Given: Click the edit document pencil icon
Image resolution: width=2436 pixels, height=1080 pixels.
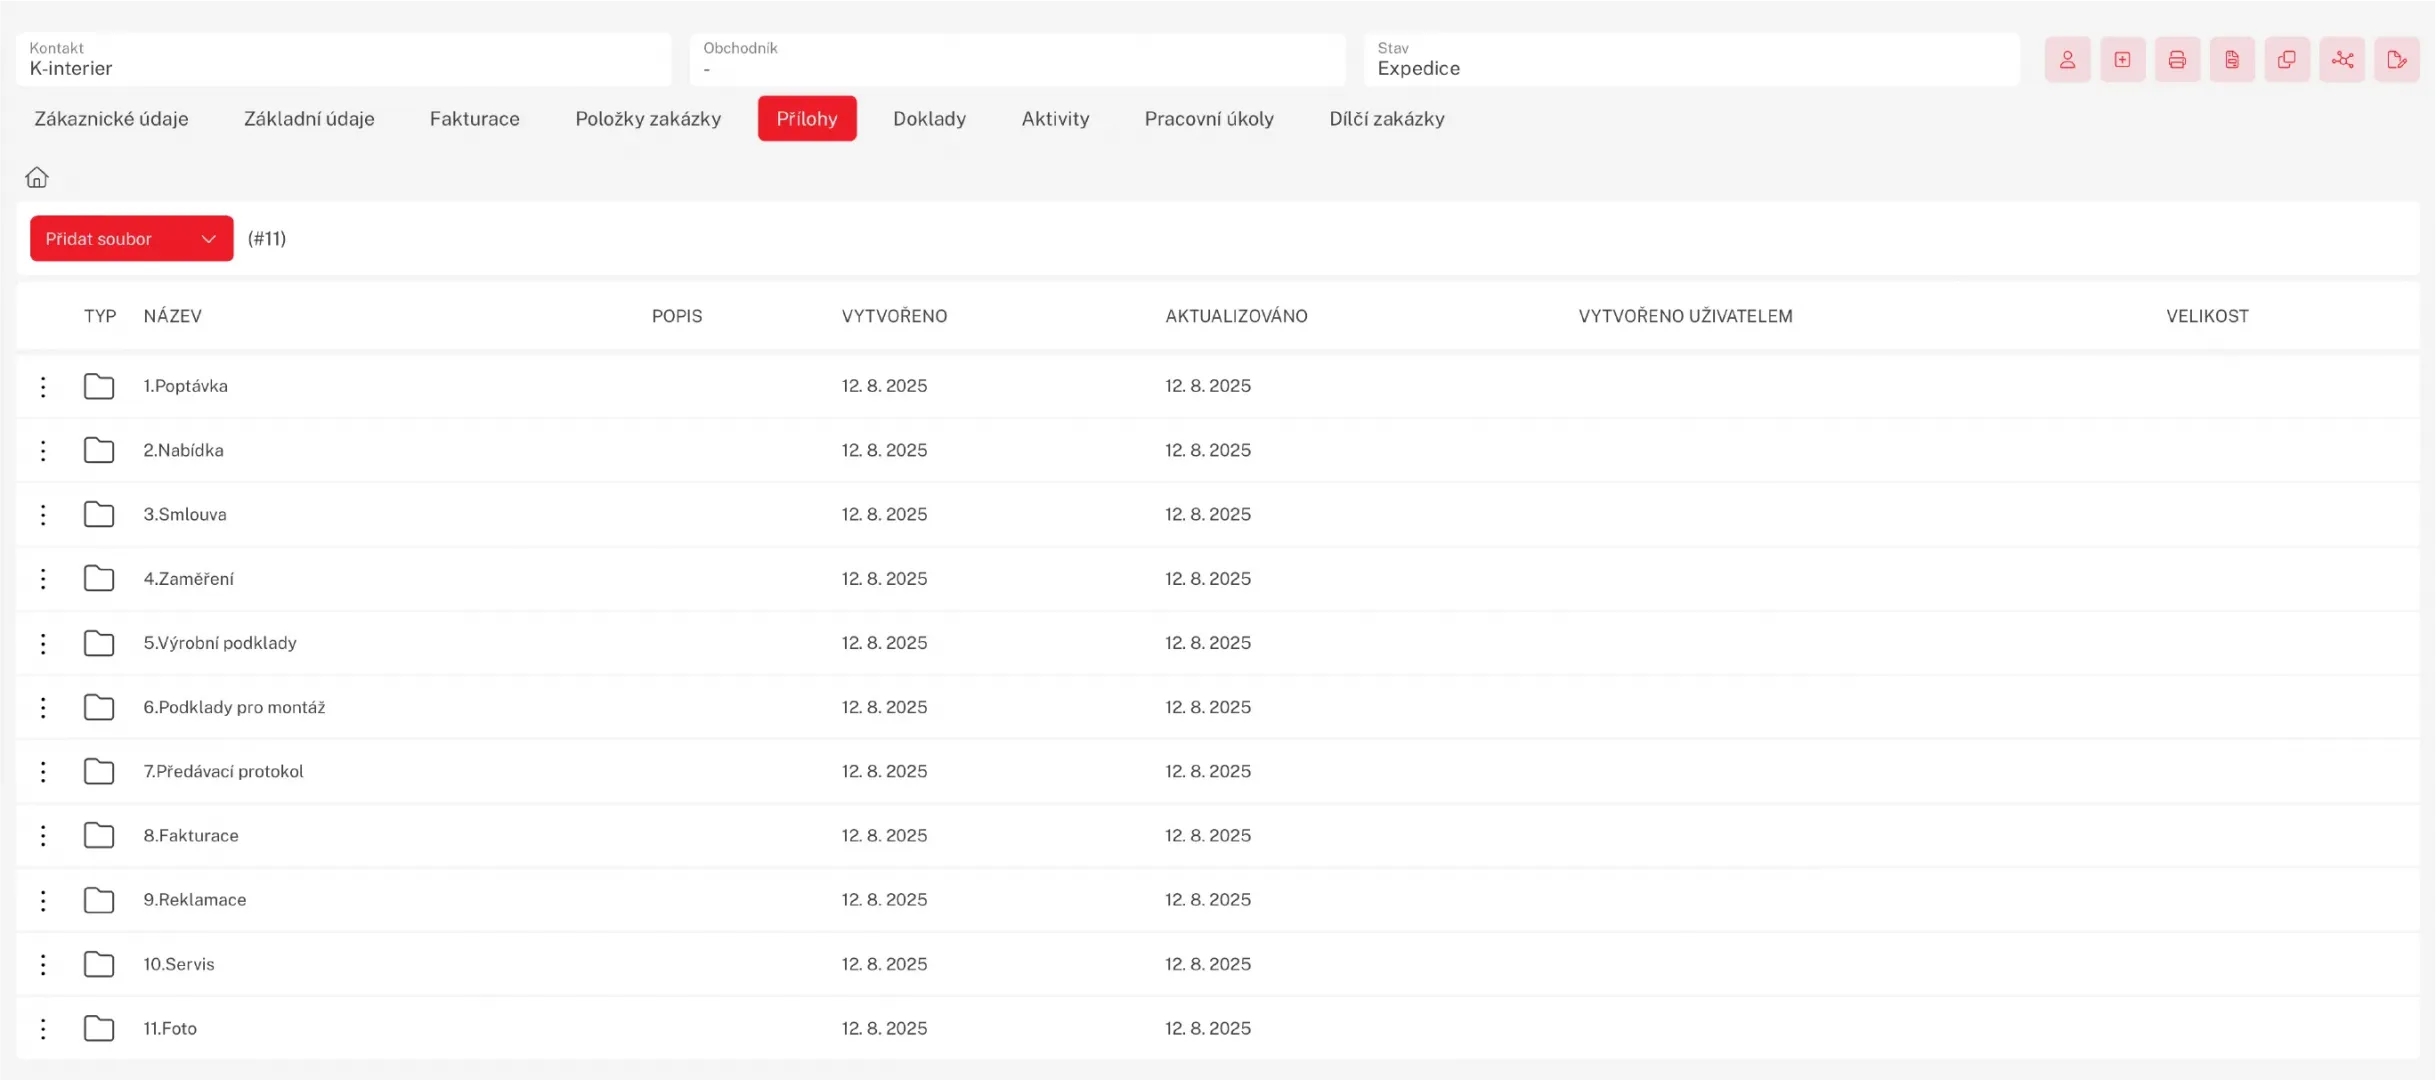Looking at the screenshot, I should coord(2397,60).
